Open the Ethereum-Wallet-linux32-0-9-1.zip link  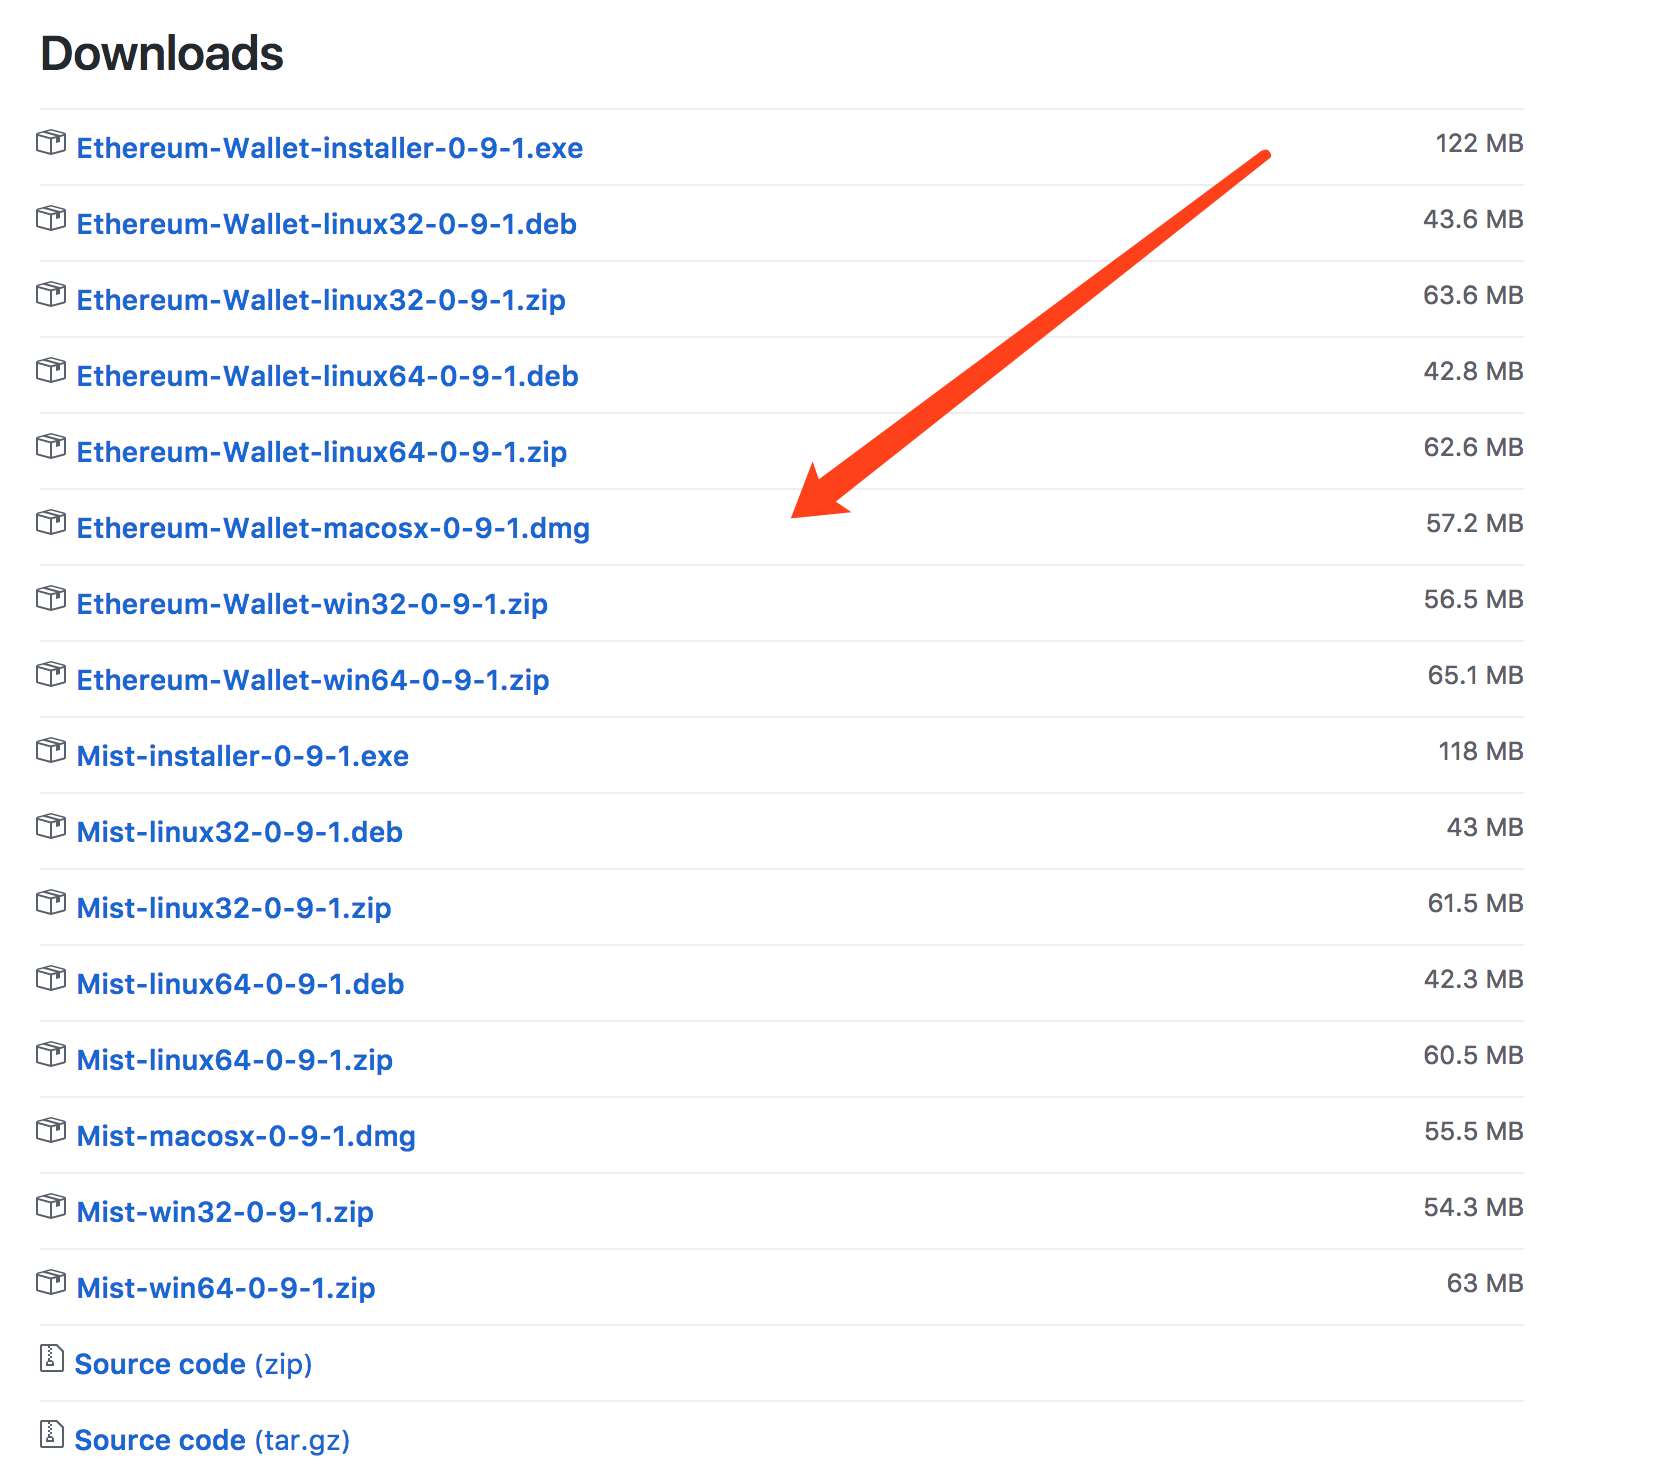pos(321,300)
